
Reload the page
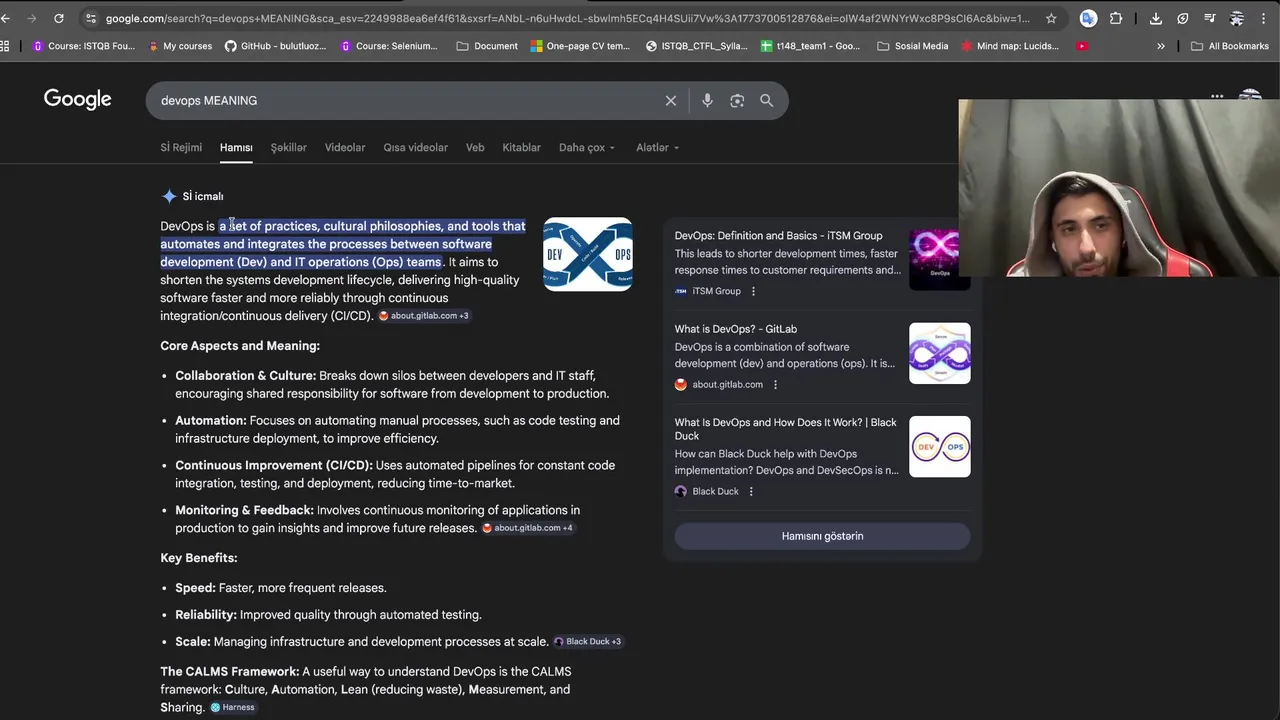(59, 18)
